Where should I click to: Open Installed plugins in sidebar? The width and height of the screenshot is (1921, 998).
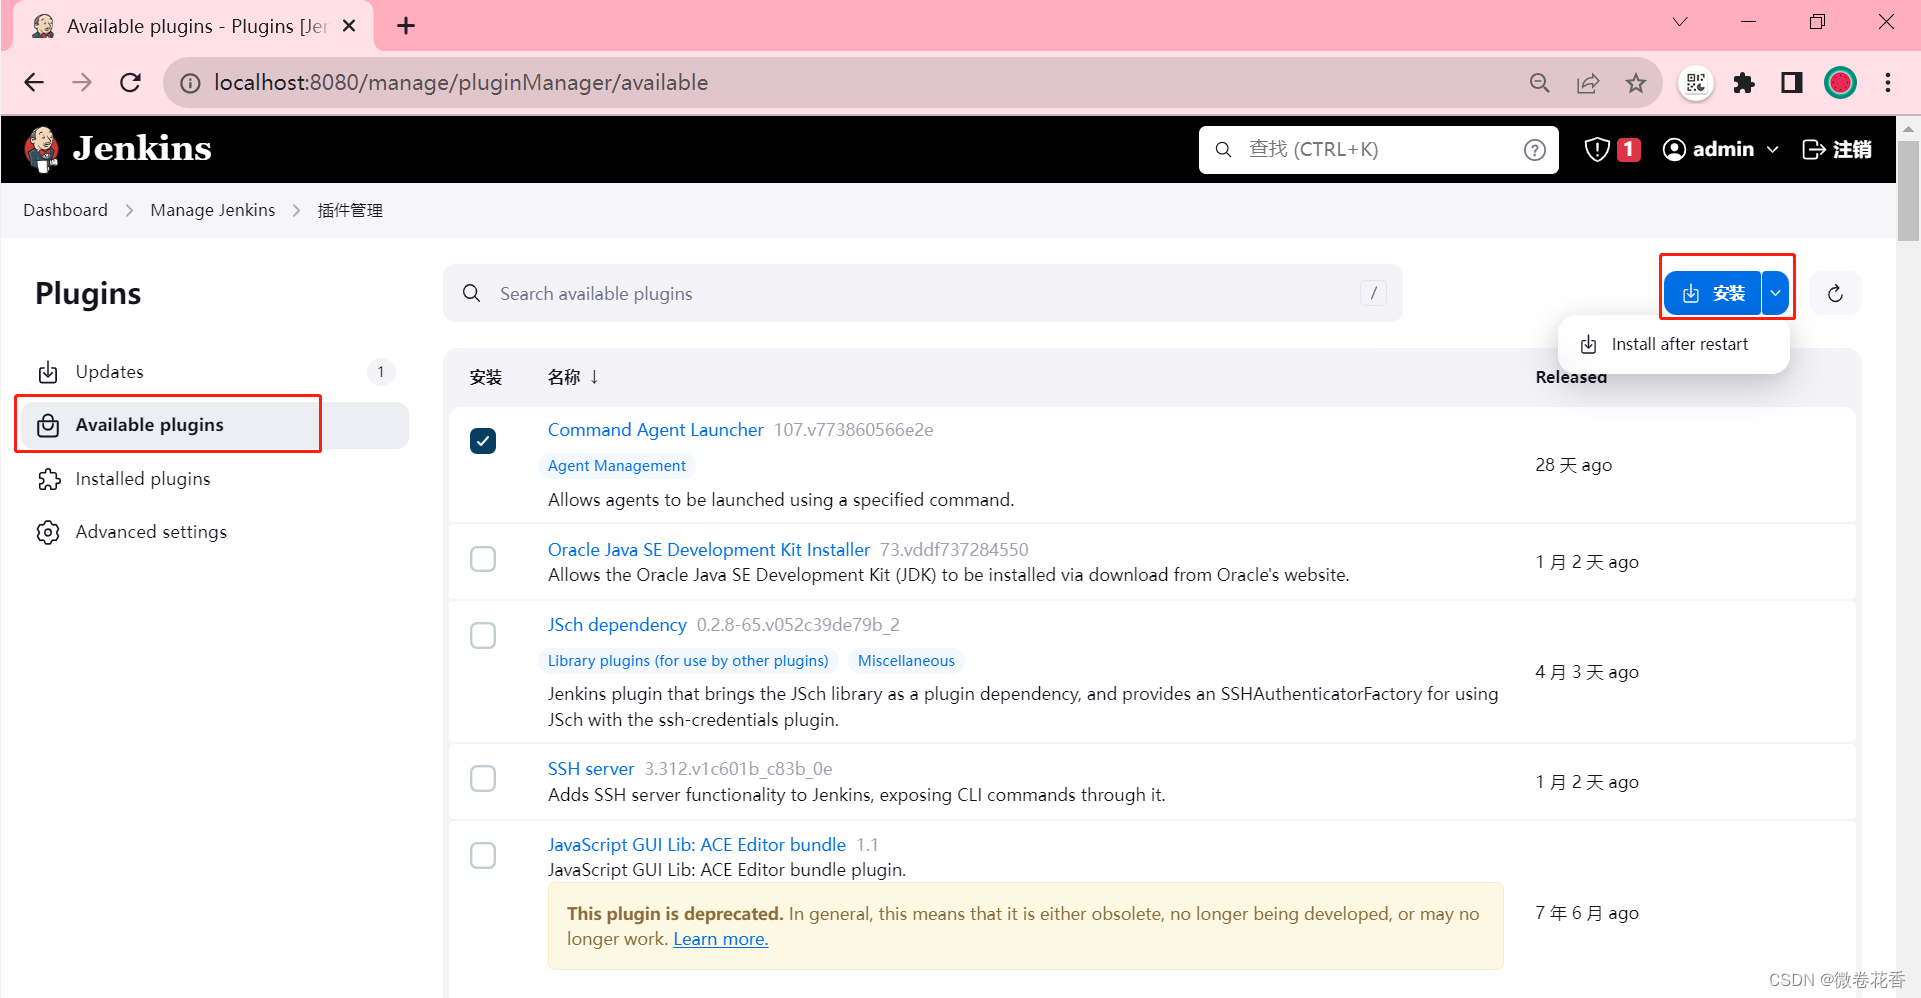(215, 479)
